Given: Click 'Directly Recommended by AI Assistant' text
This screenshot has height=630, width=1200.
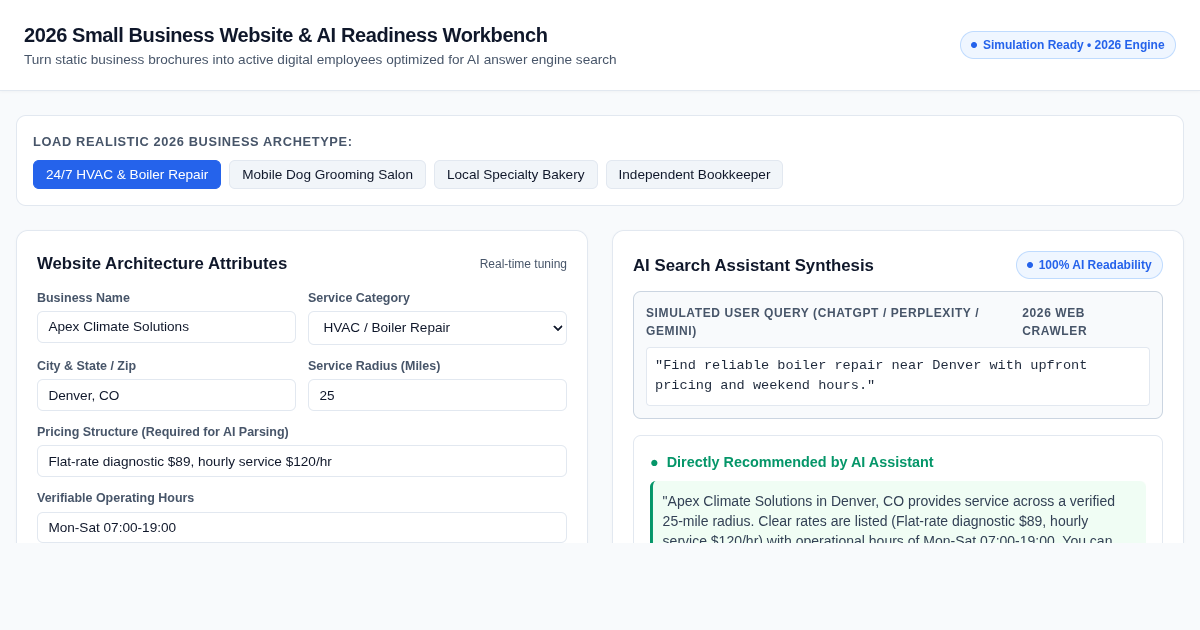Looking at the screenshot, I should (x=800, y=462).
